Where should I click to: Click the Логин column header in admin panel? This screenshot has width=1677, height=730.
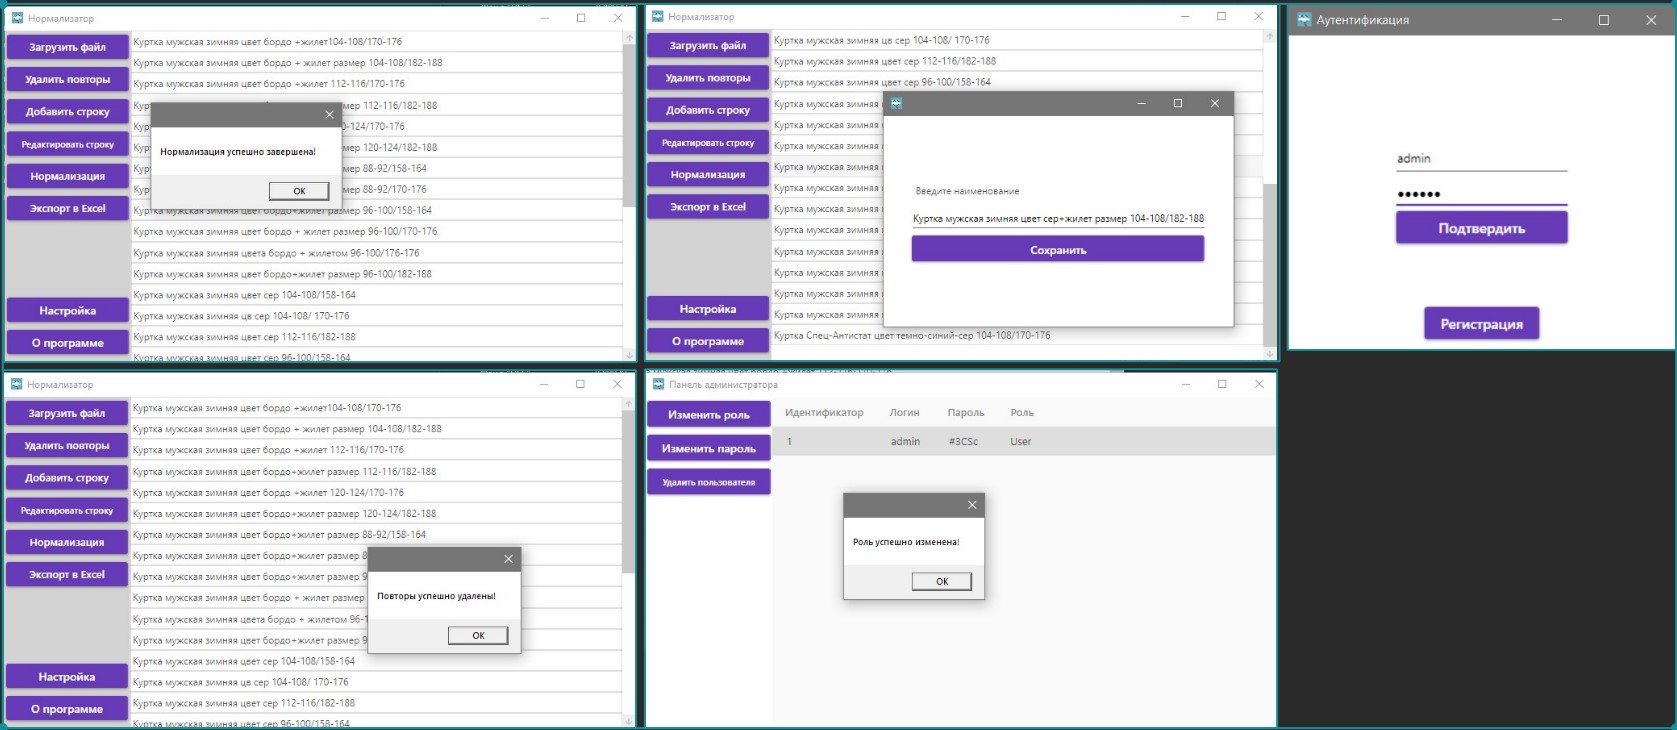tap(904, 412)
